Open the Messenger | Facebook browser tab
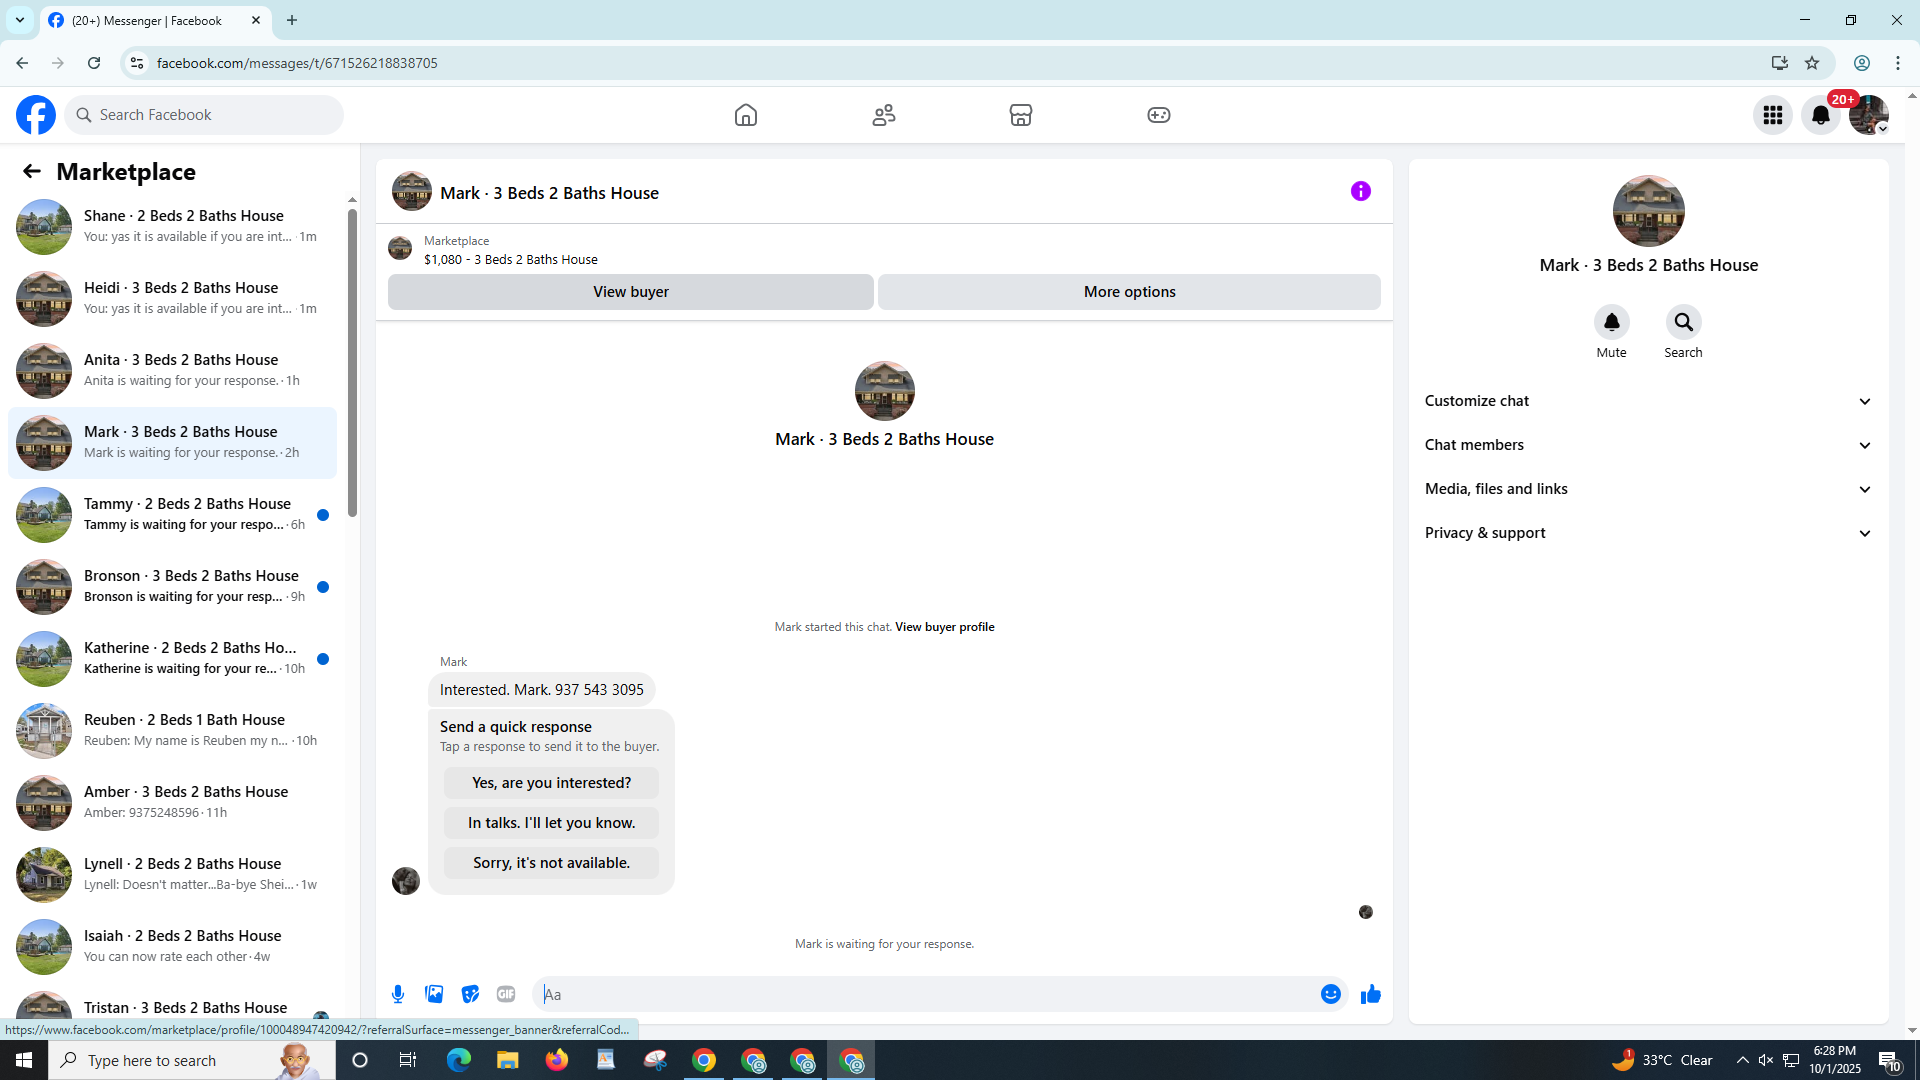The image size is (1920, 1080). (155, 20)
